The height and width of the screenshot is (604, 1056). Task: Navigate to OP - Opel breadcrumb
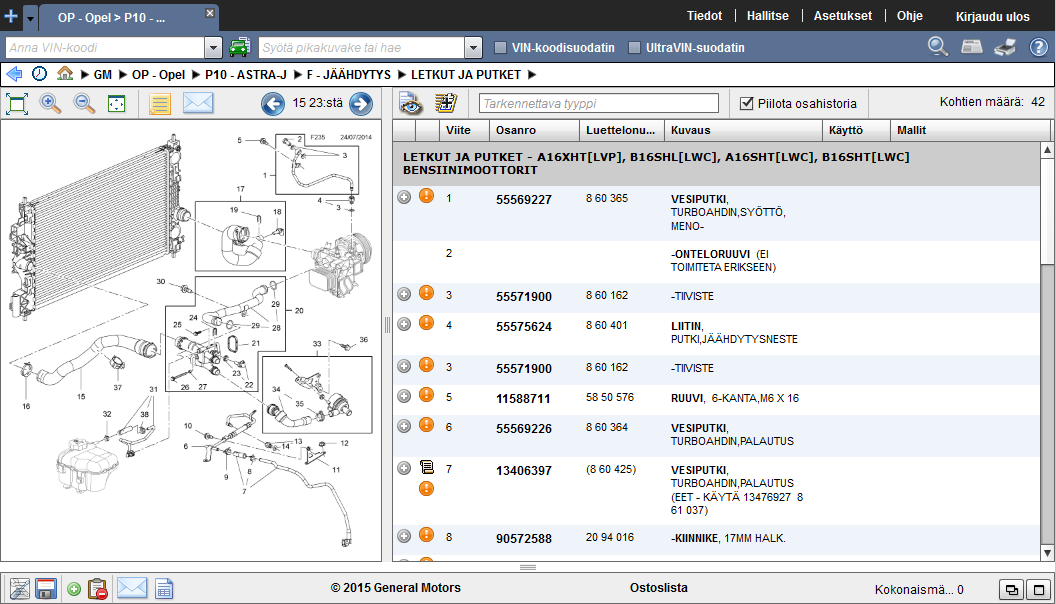click(158, 75)
